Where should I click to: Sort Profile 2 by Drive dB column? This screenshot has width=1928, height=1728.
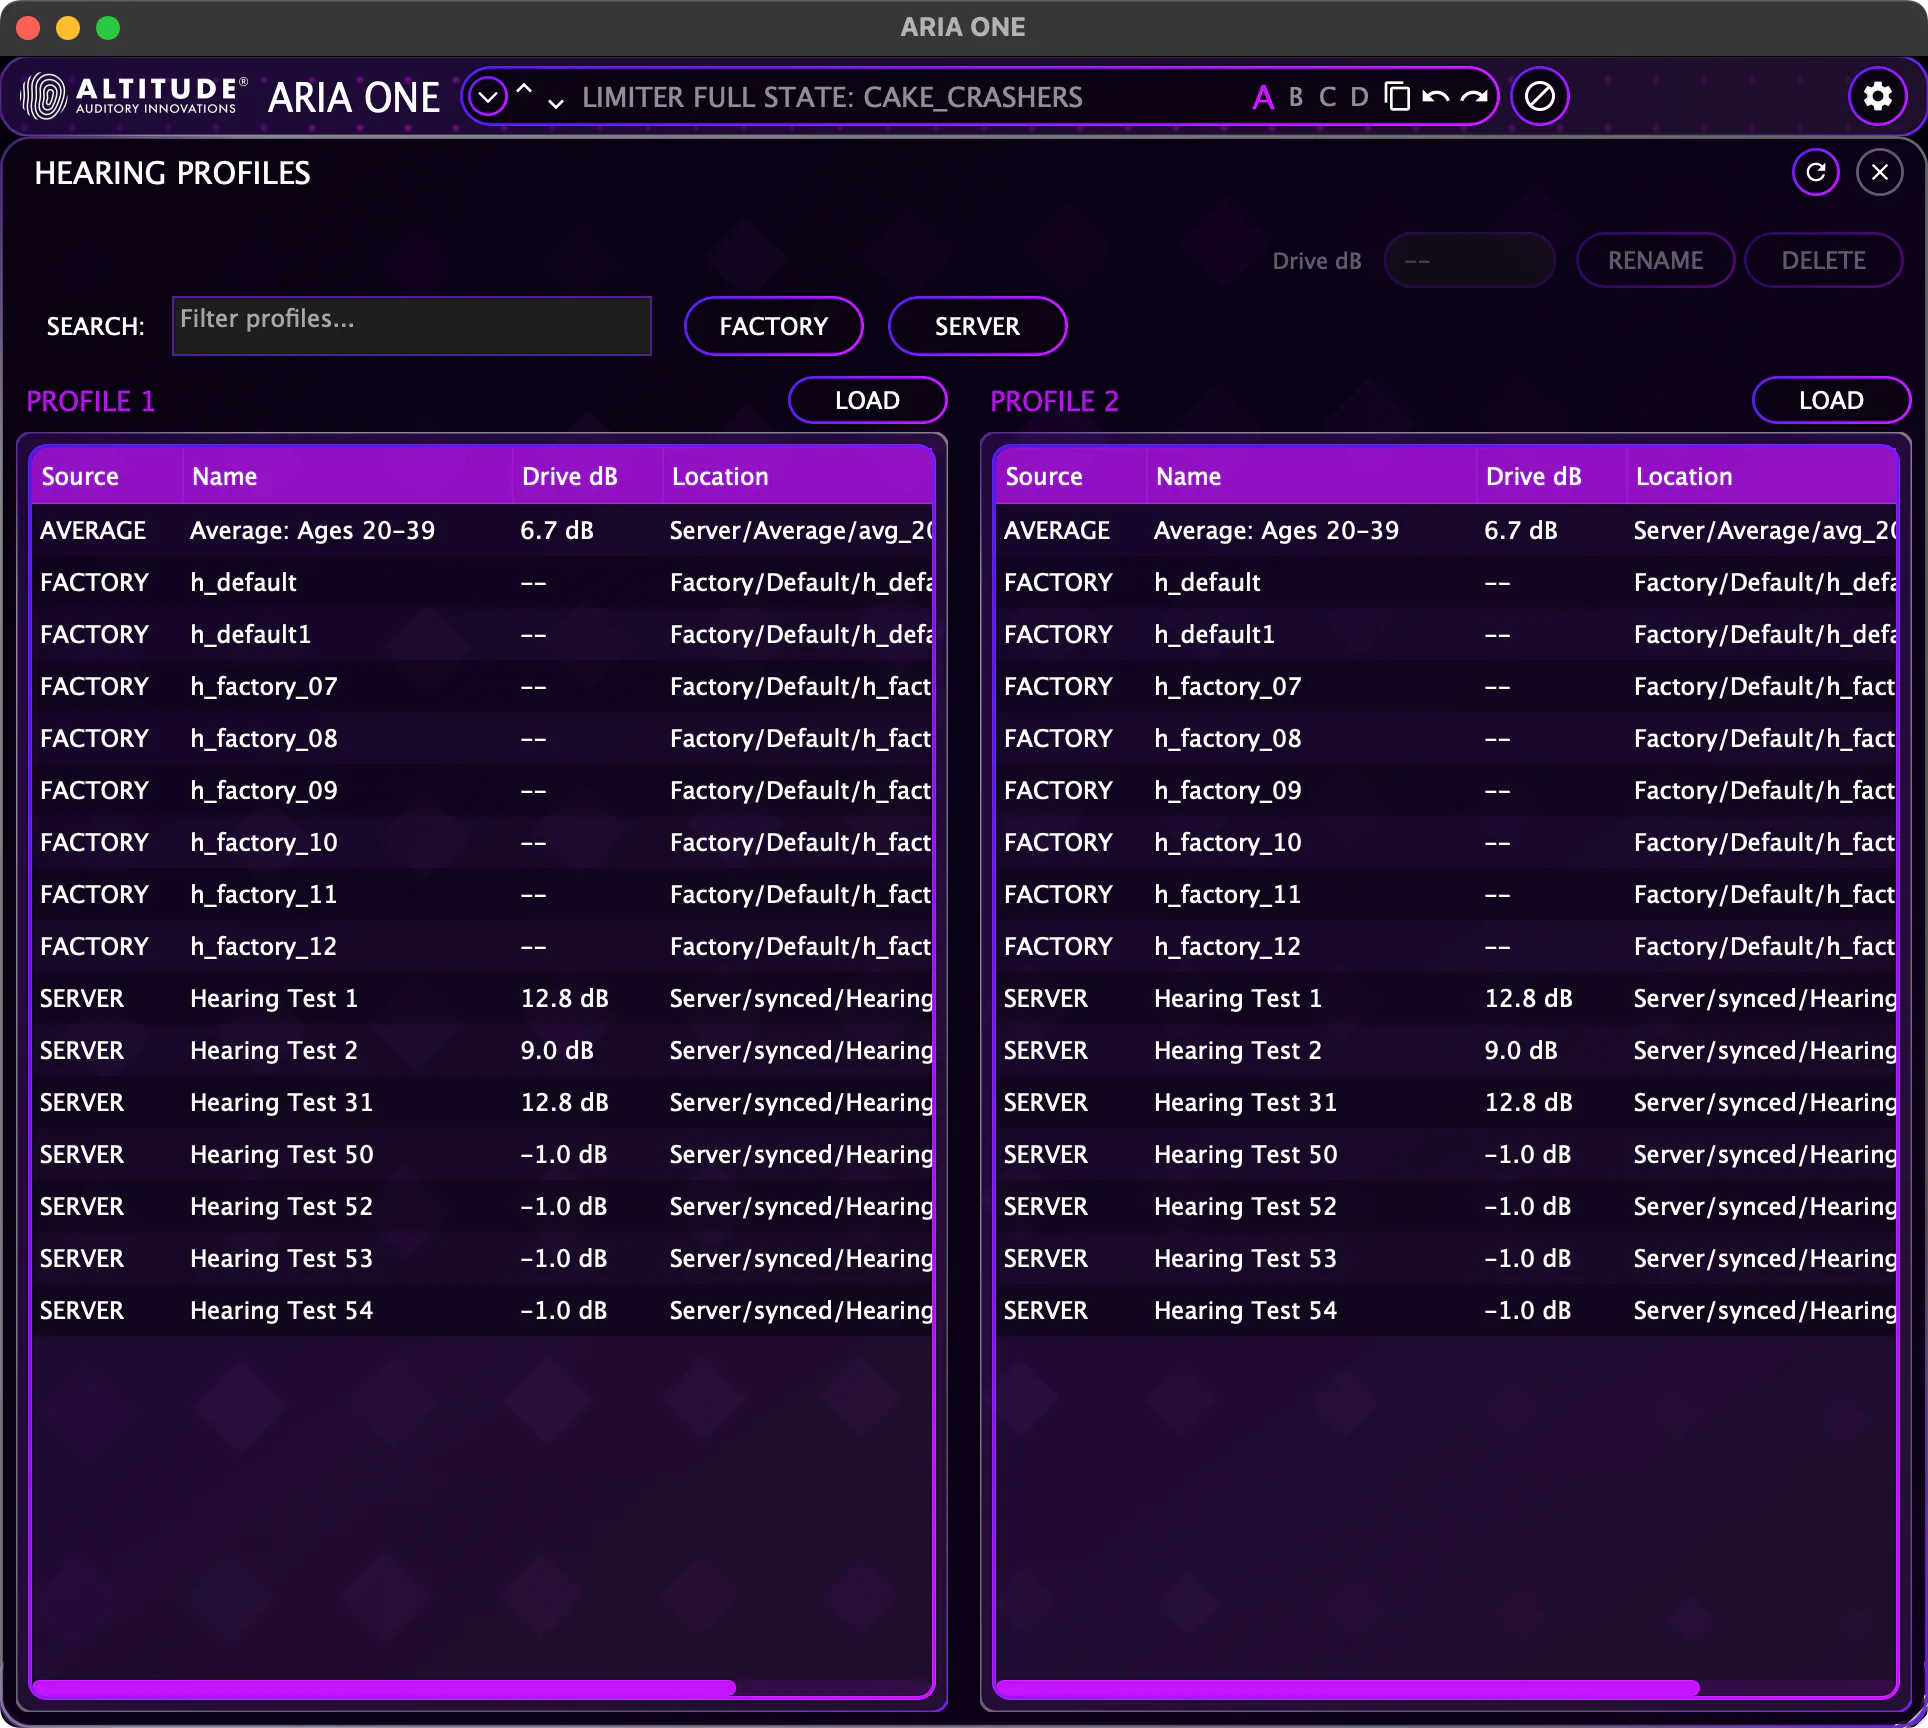[x=1552, y=476]
